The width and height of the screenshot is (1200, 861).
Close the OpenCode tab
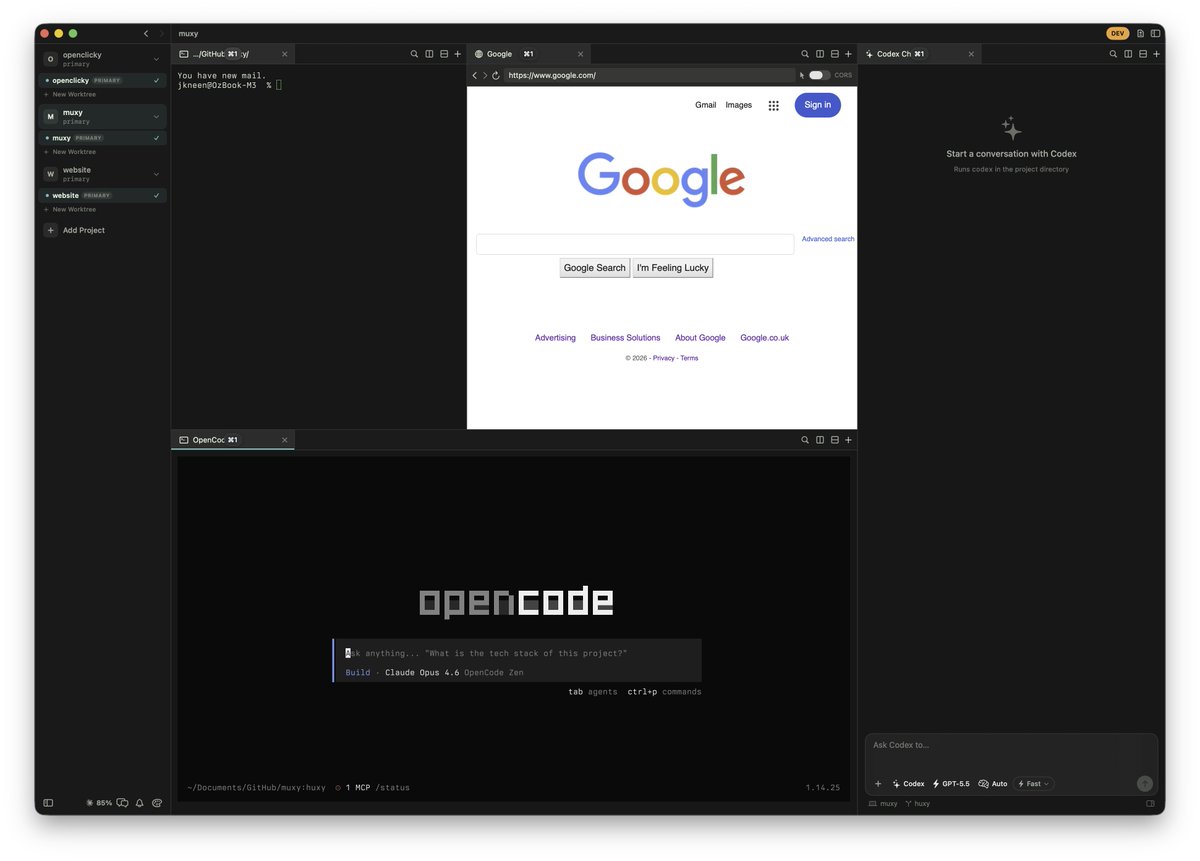pos(284,440)
